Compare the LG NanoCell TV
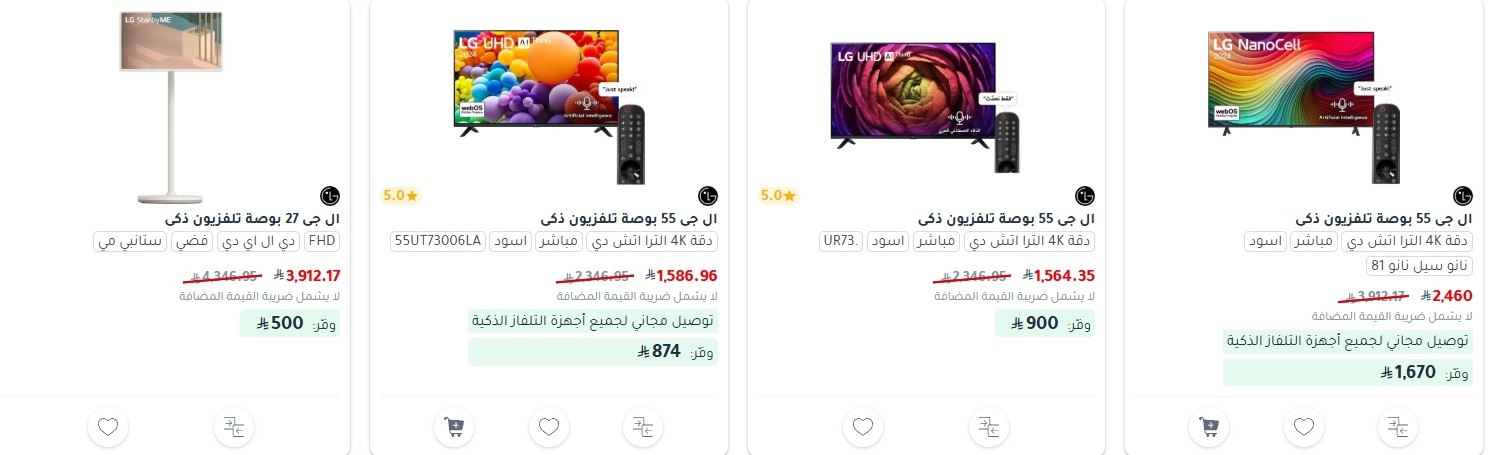Image resolution: width=1491 pixels, height=455 pixels. click(1398, 427)
